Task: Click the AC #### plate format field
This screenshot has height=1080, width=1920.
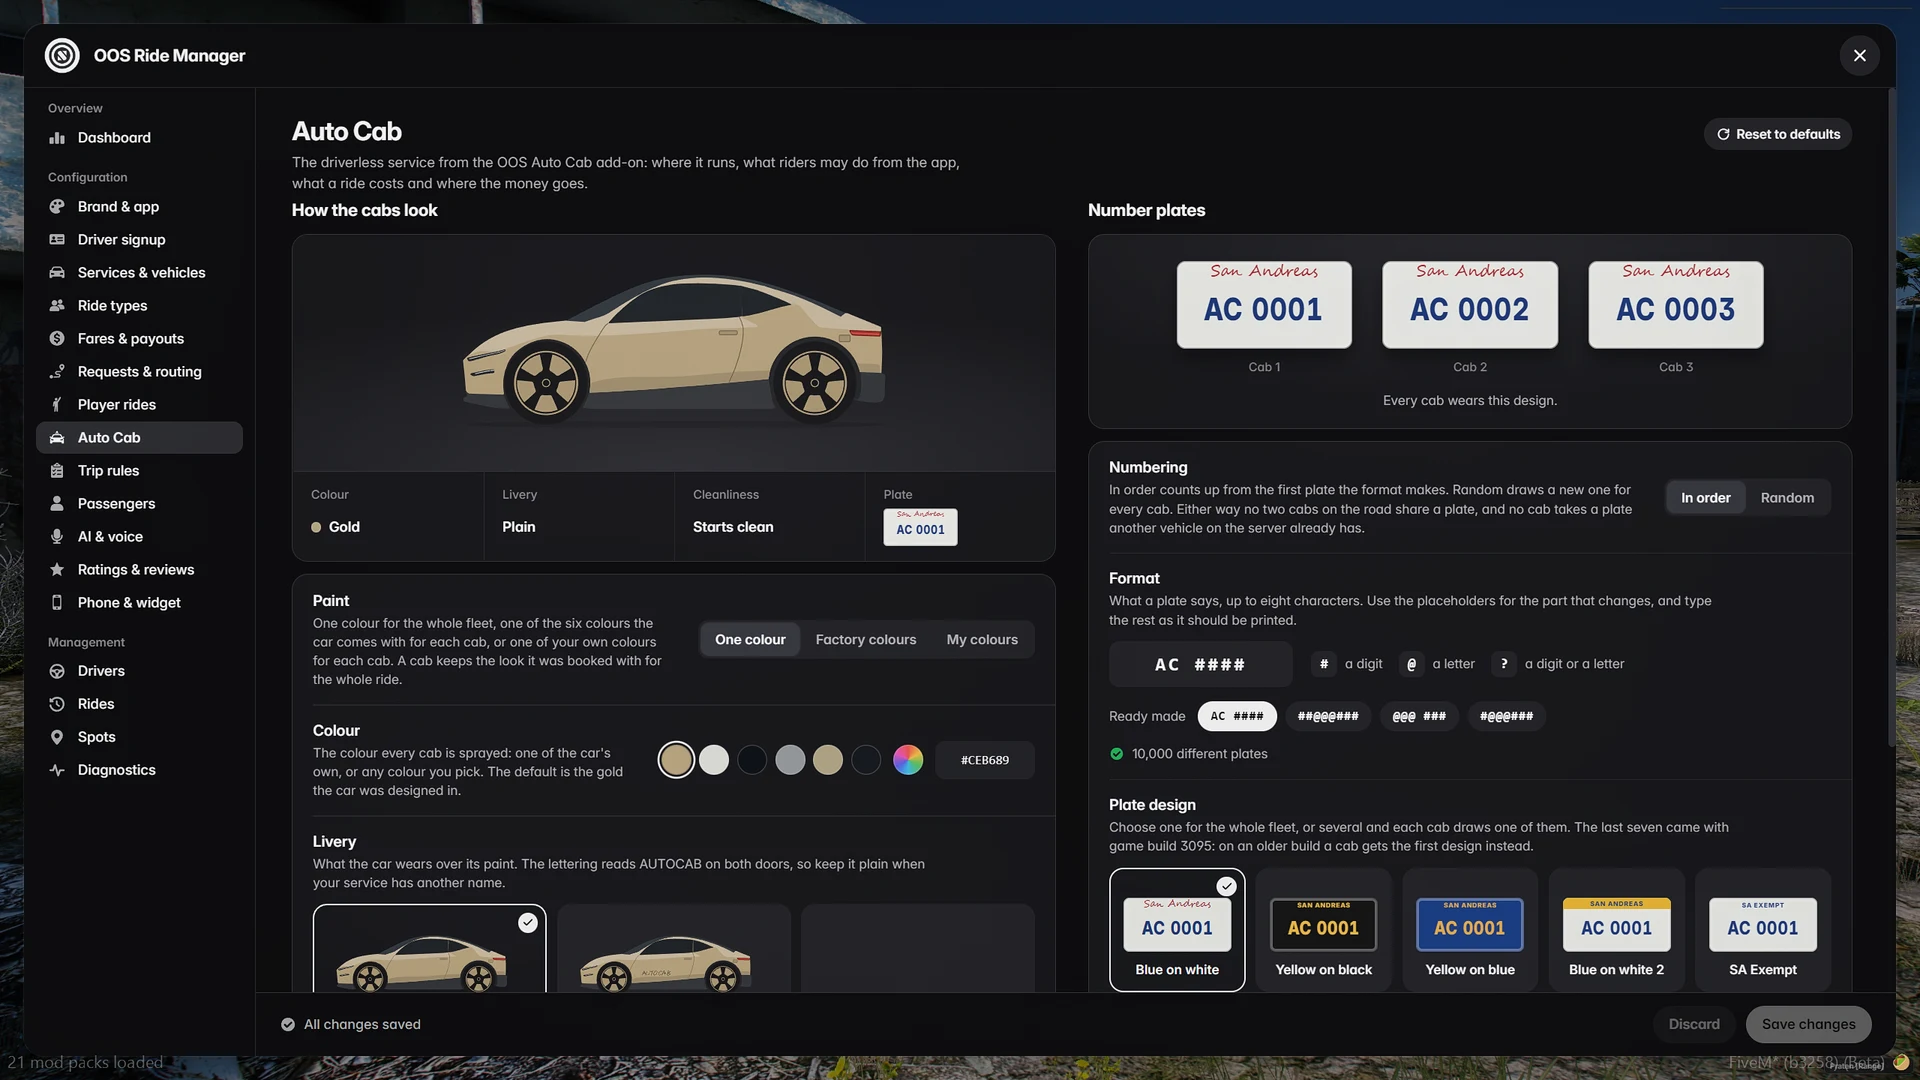Action: coord(1200,665)
